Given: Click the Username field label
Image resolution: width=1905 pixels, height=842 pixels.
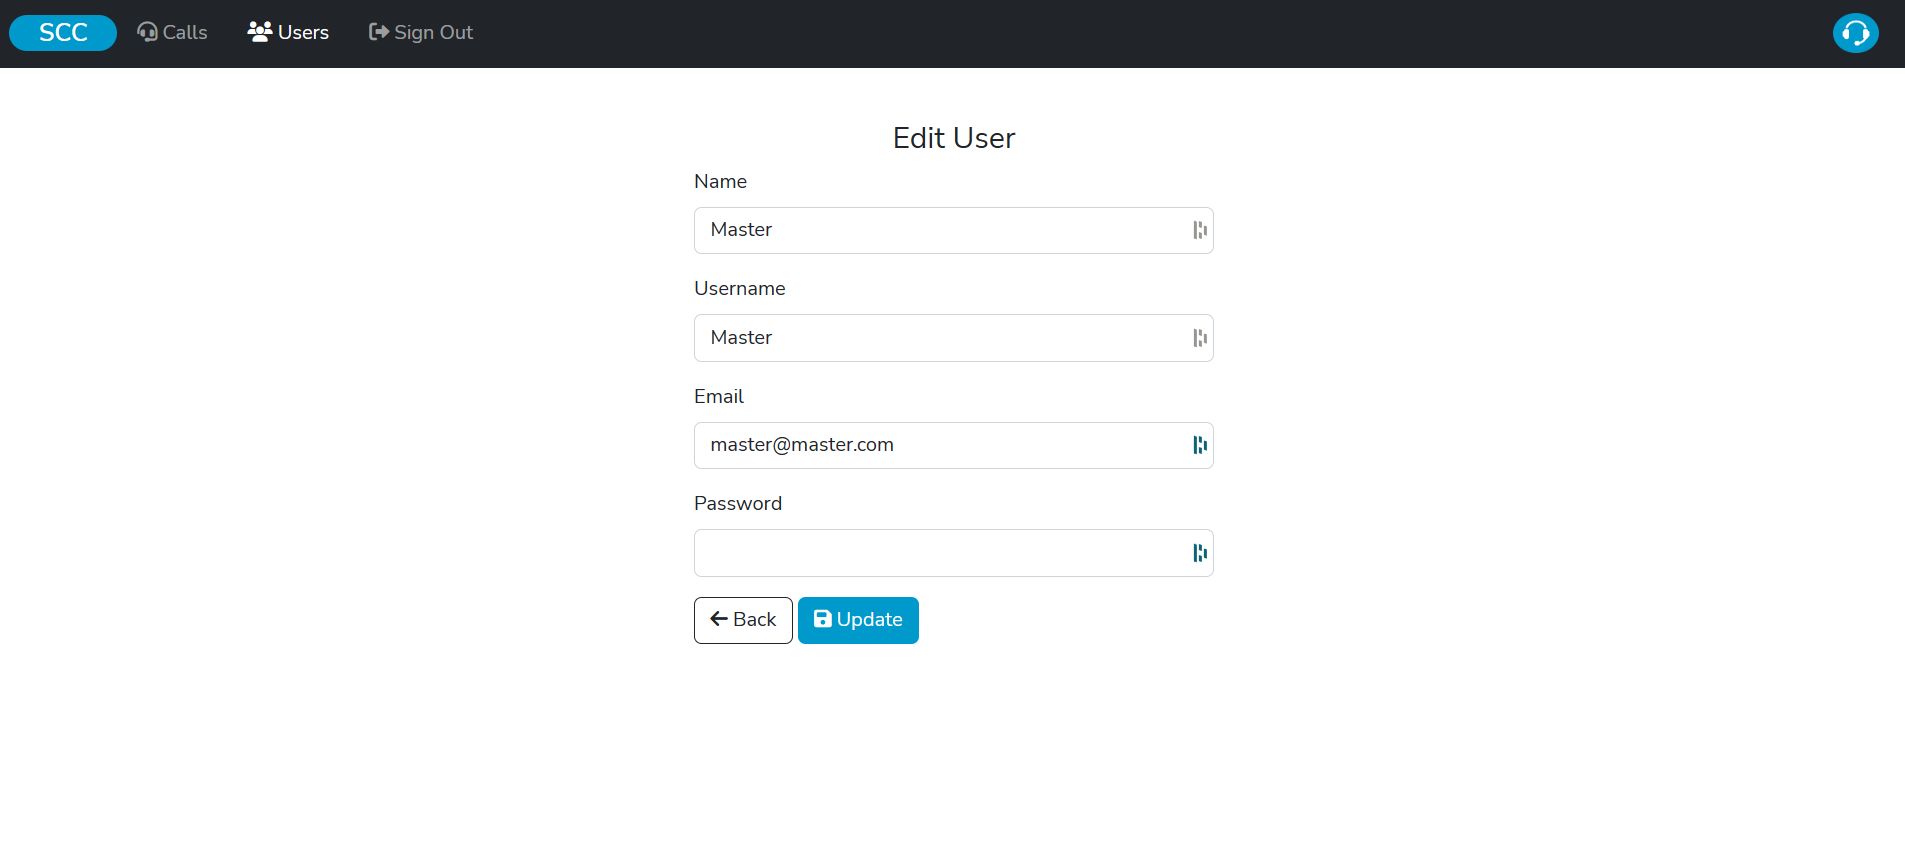Looking at the screenshot, I should pyautogui.click(x=739, y=288).
